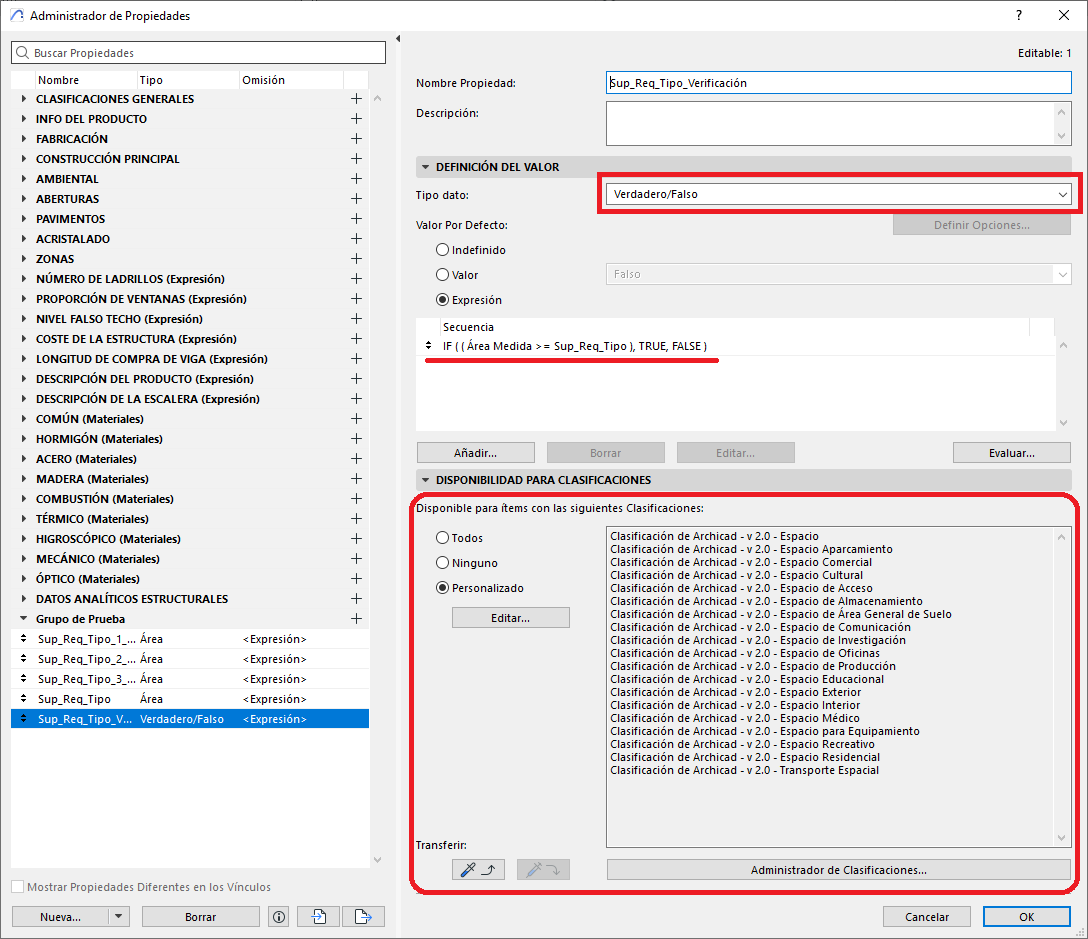Choose the Ninguno radio option
This screenshot has width=1088, height=939.
[443, 563]
